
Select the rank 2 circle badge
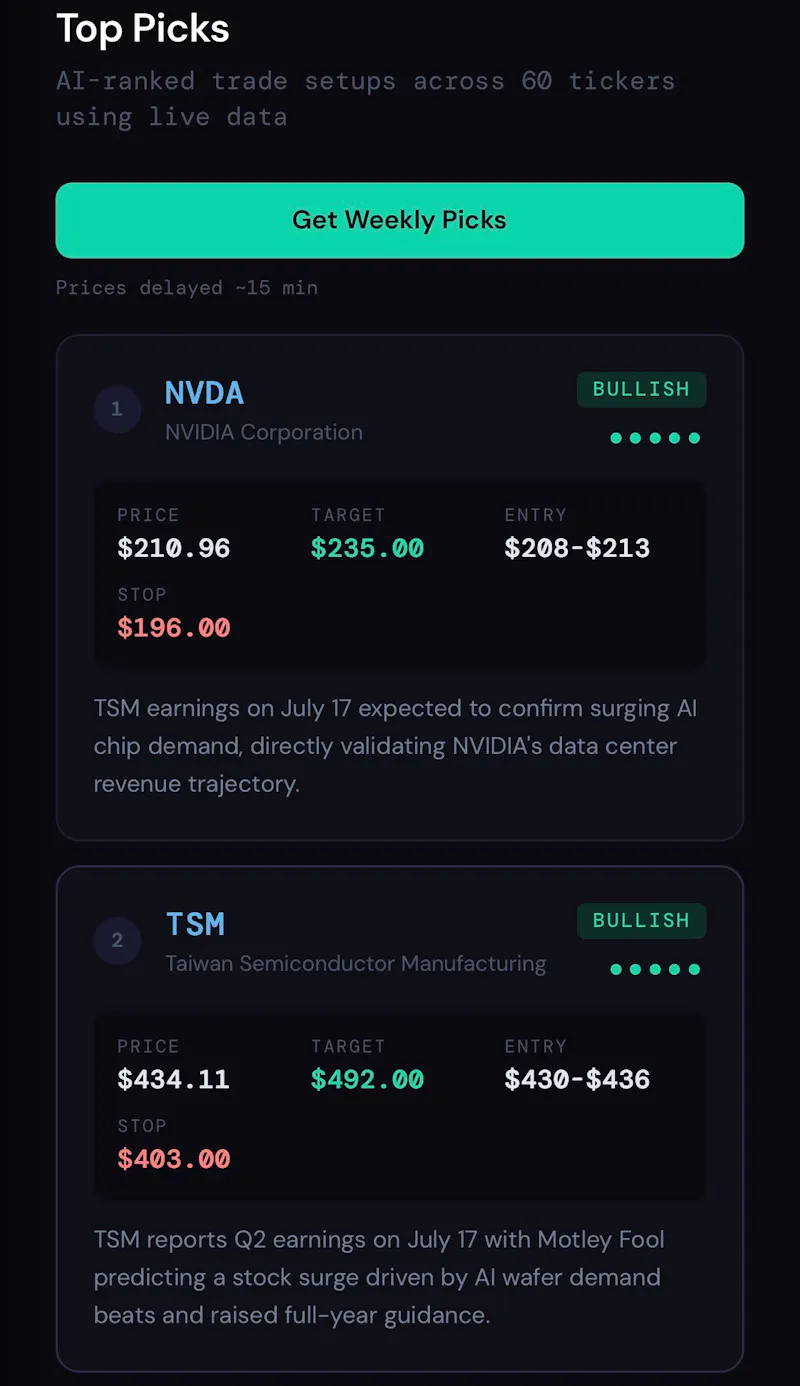pos(117,940)
